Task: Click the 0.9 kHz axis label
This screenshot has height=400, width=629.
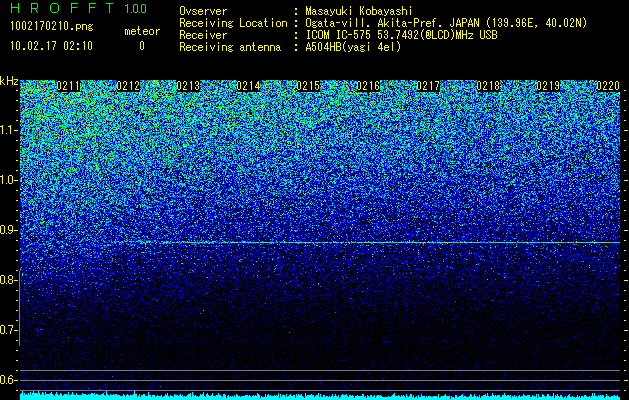Action: click(7, 230)
